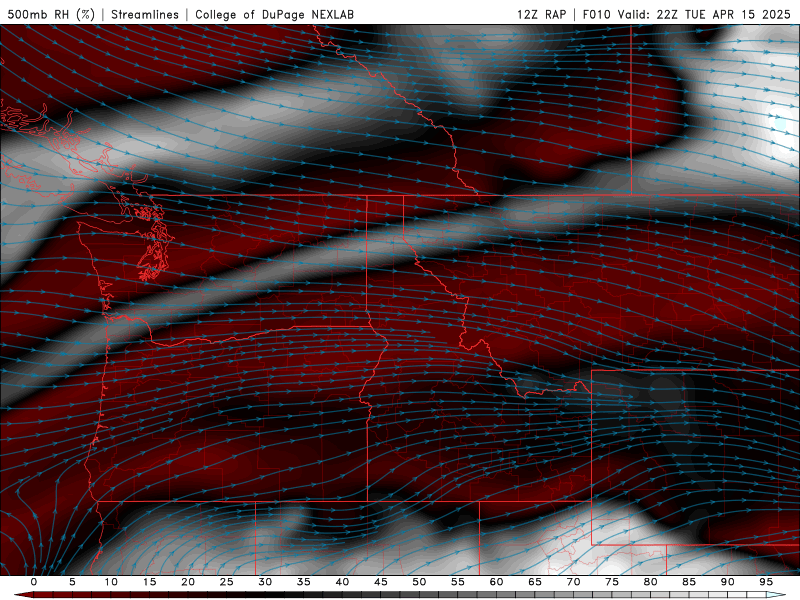
Task: Click the colorbar label '0'
Action: tap(34, 582)
